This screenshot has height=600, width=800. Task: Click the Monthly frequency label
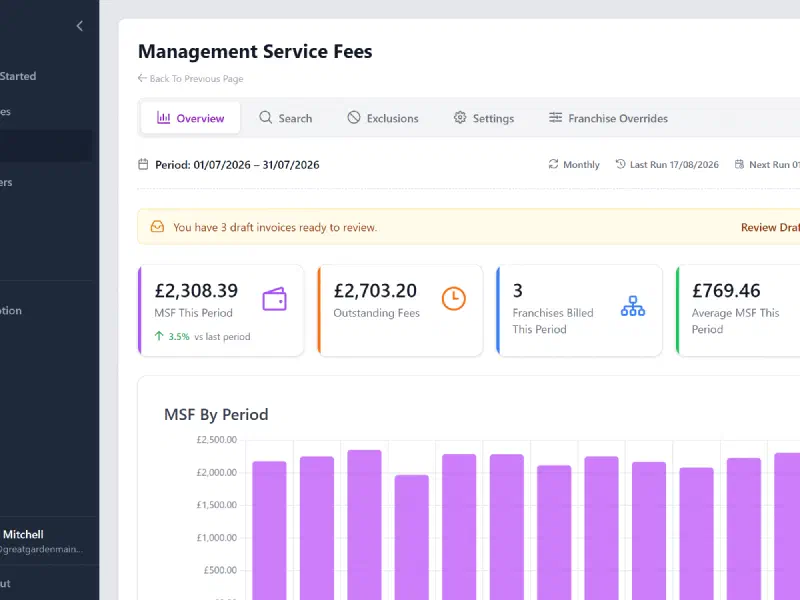pos(581,165)
